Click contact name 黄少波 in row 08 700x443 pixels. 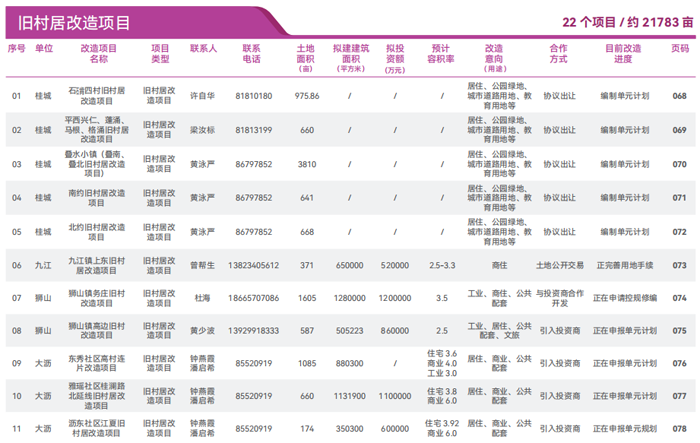(203, 330)
